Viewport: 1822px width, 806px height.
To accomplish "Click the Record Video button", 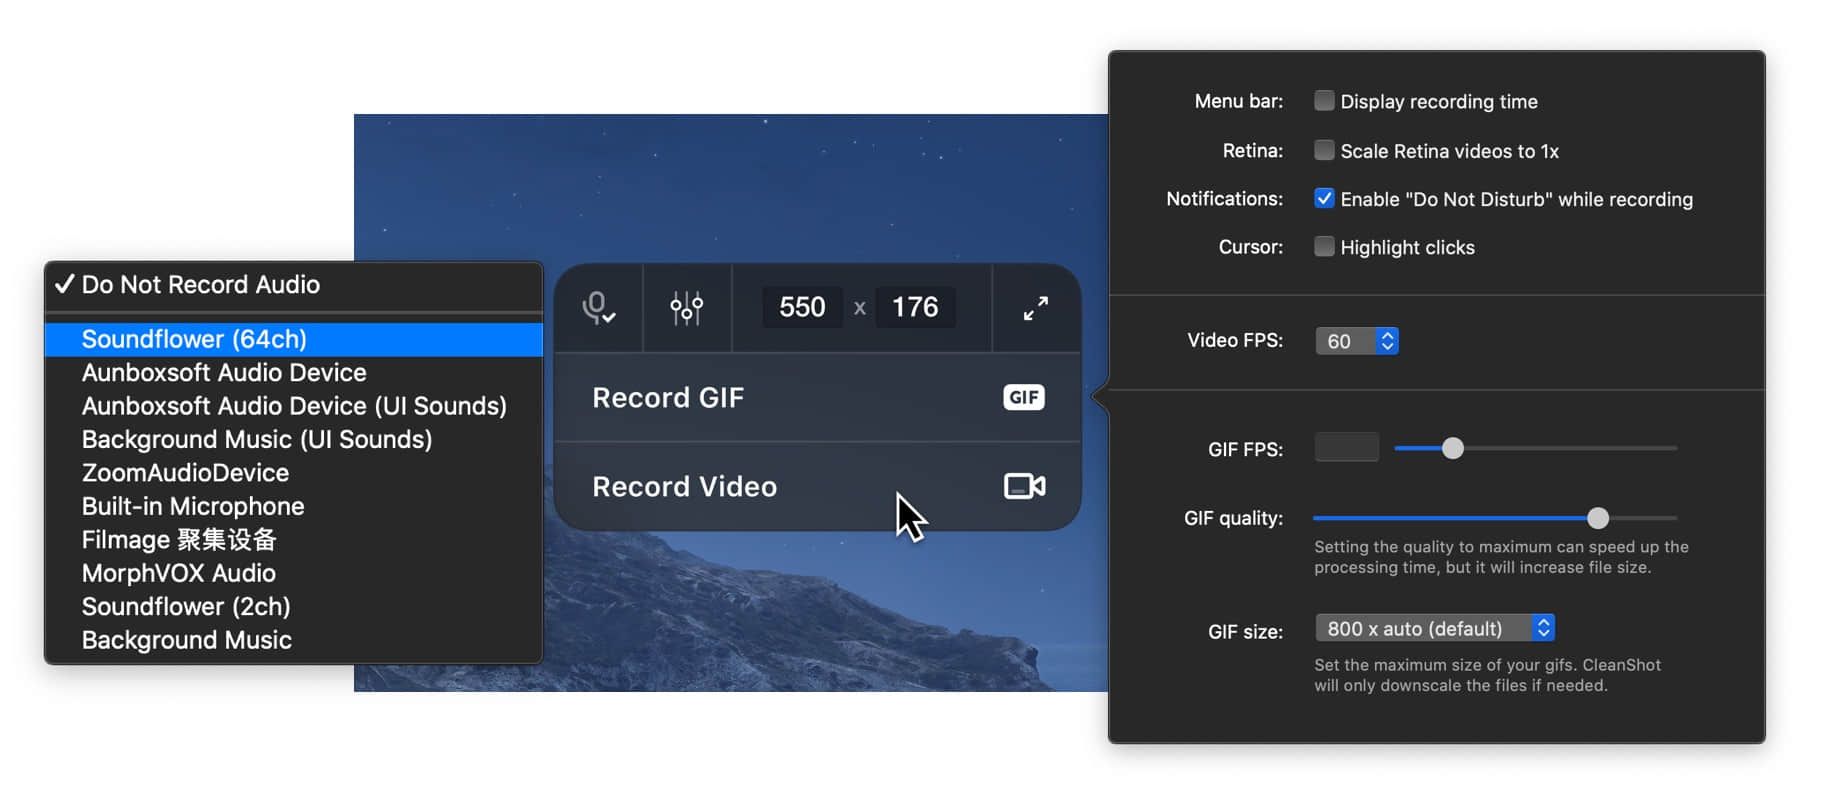I will (x=817, y=486).
